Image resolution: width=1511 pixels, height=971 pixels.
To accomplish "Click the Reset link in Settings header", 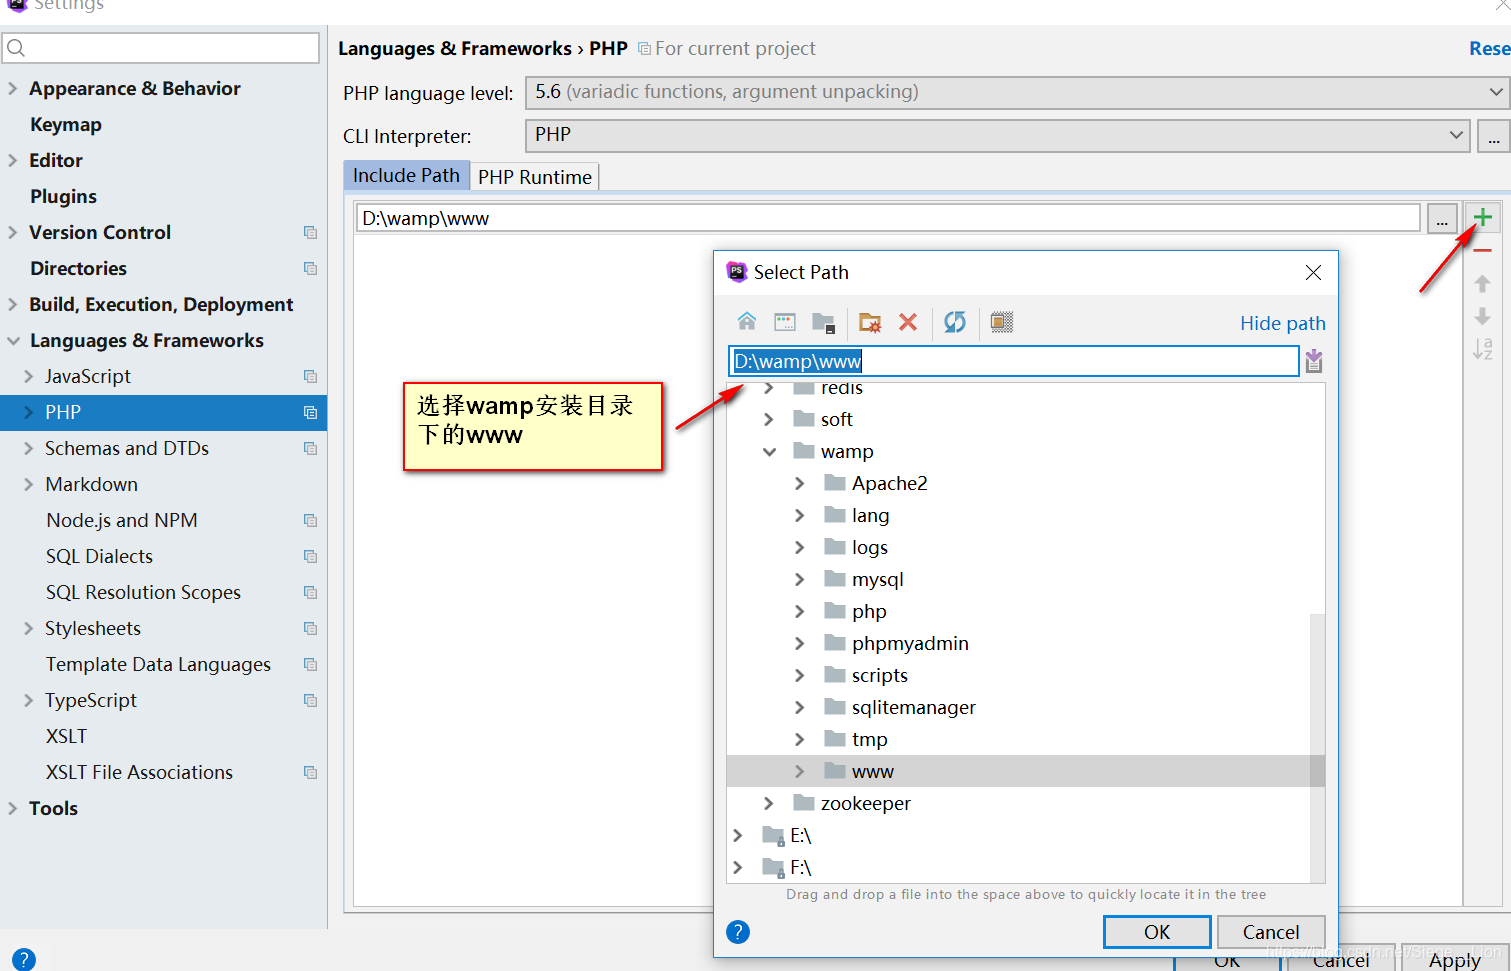I will tap(1489, 48).
